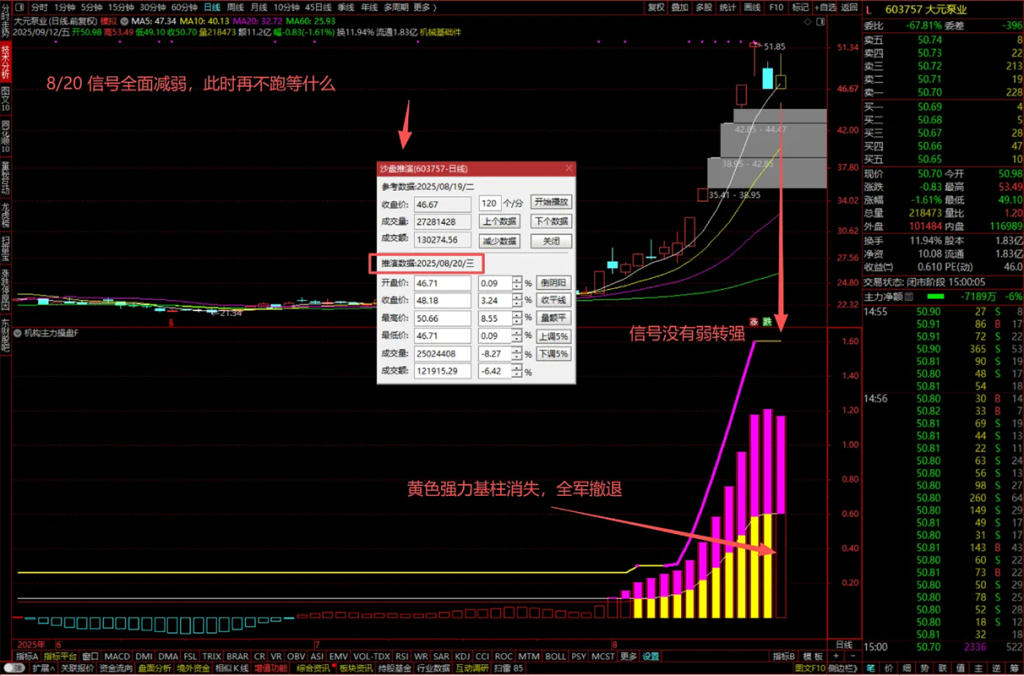
Task: Activate the 叠加 overlay tool
Action: 679,8
